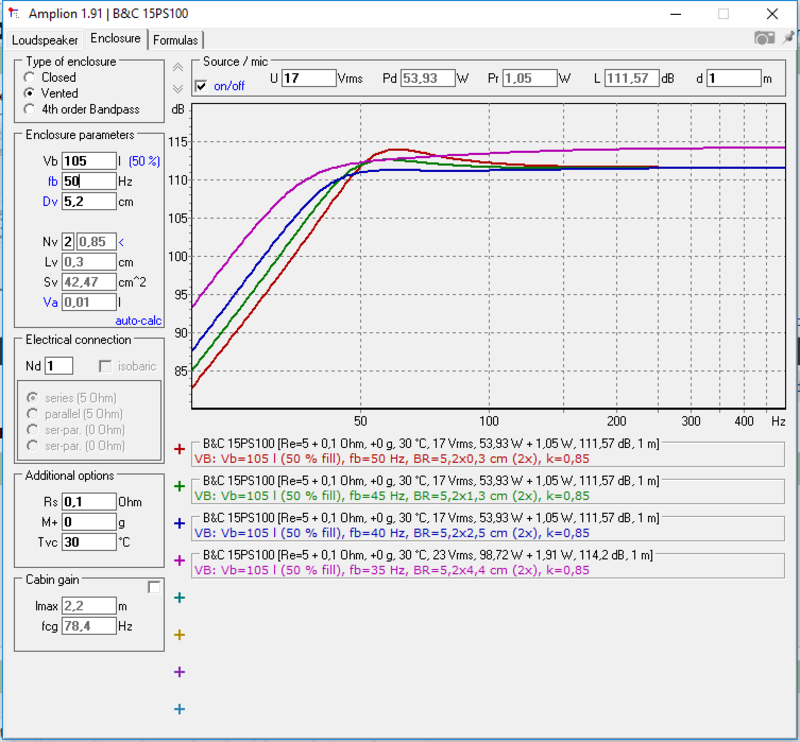Select the Vented enclosure option
This screenshot has width=800, height=742.
pyautogui.click(x=30, y=93)
